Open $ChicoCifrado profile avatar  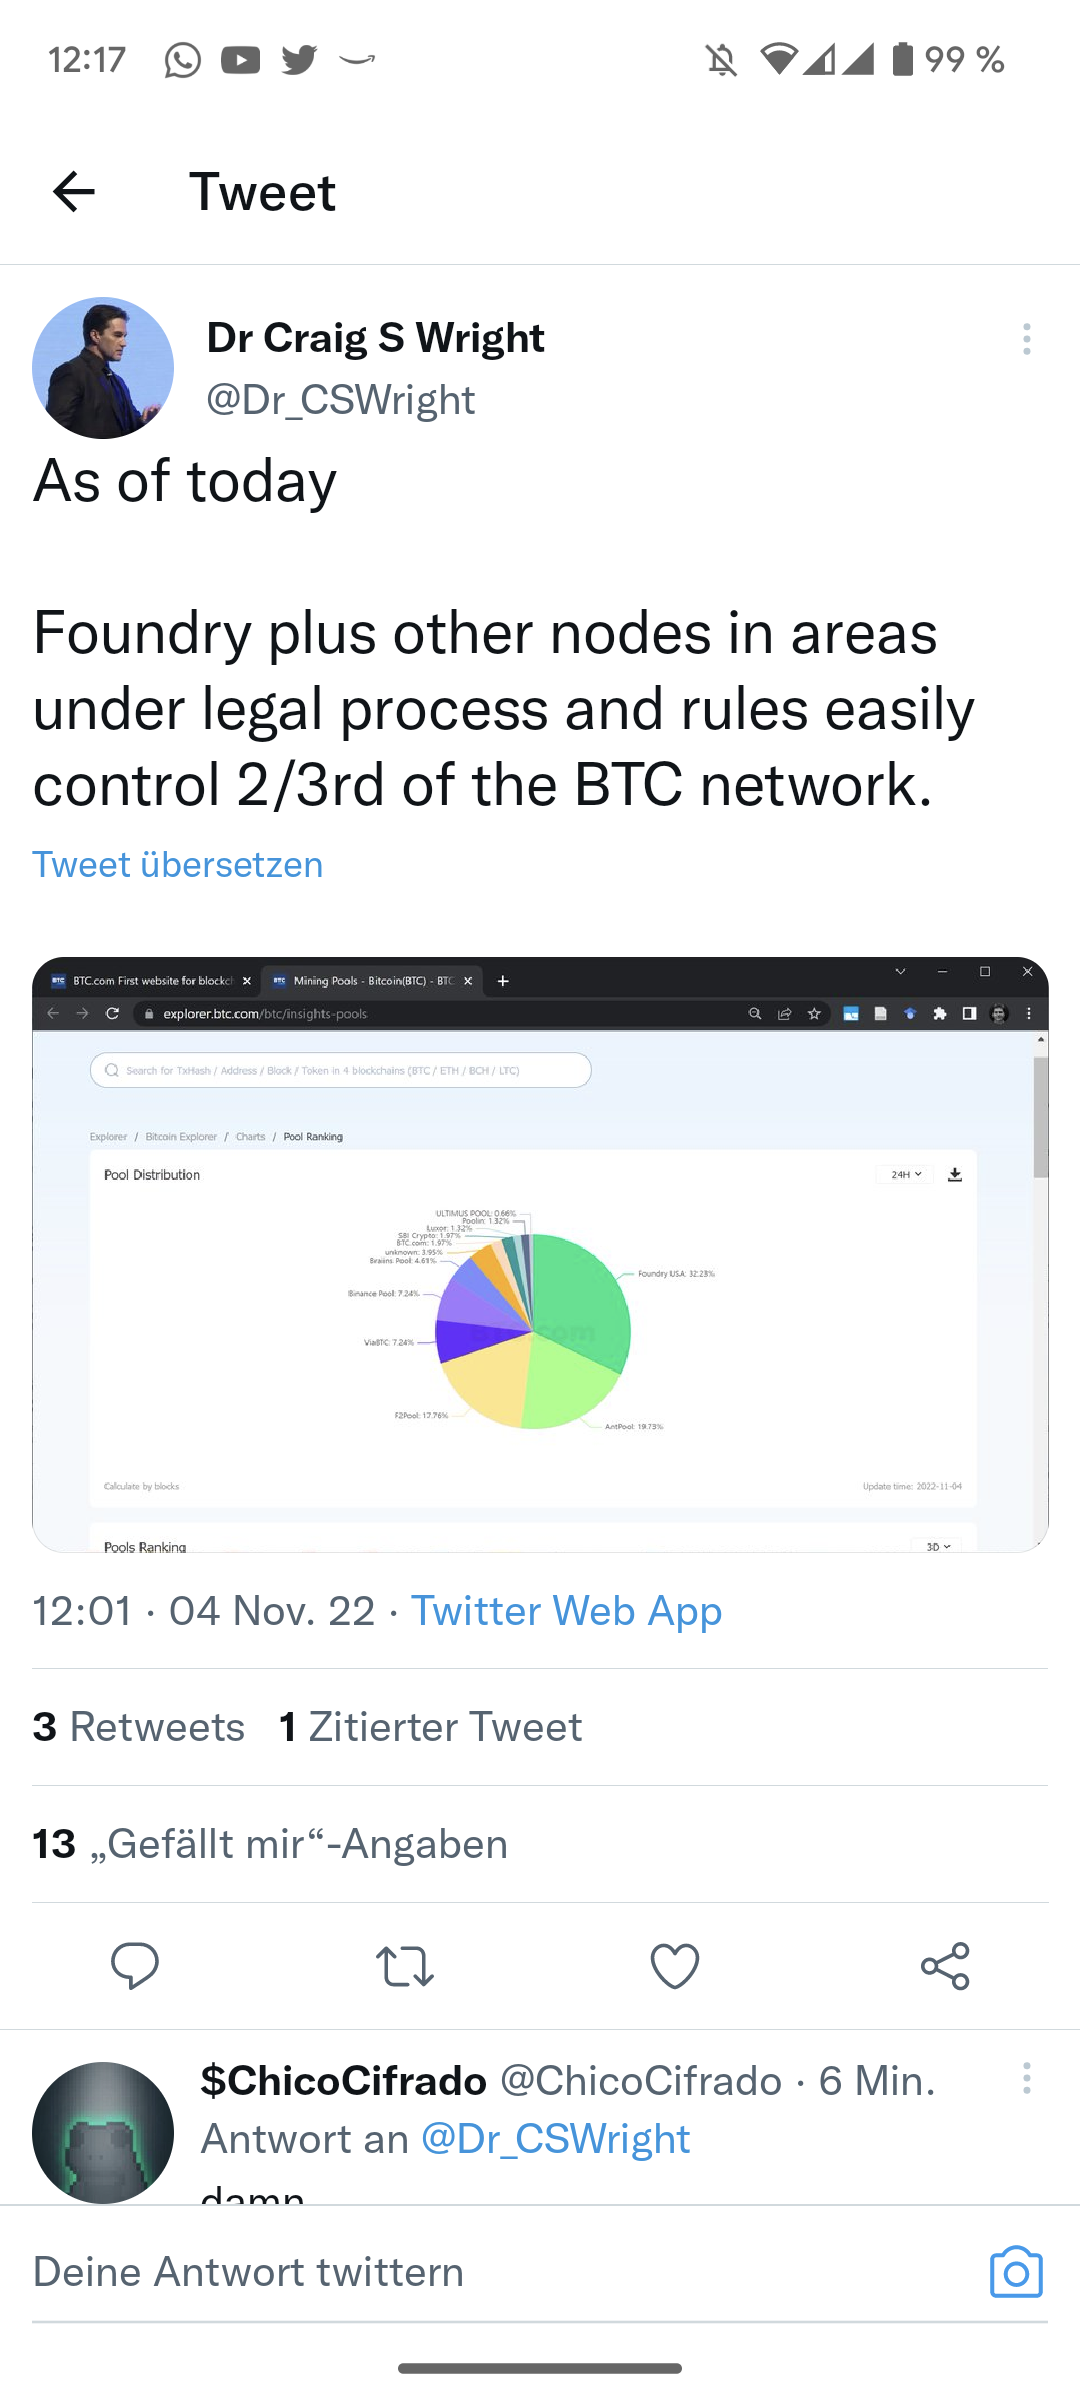(x=103, y=2132)
